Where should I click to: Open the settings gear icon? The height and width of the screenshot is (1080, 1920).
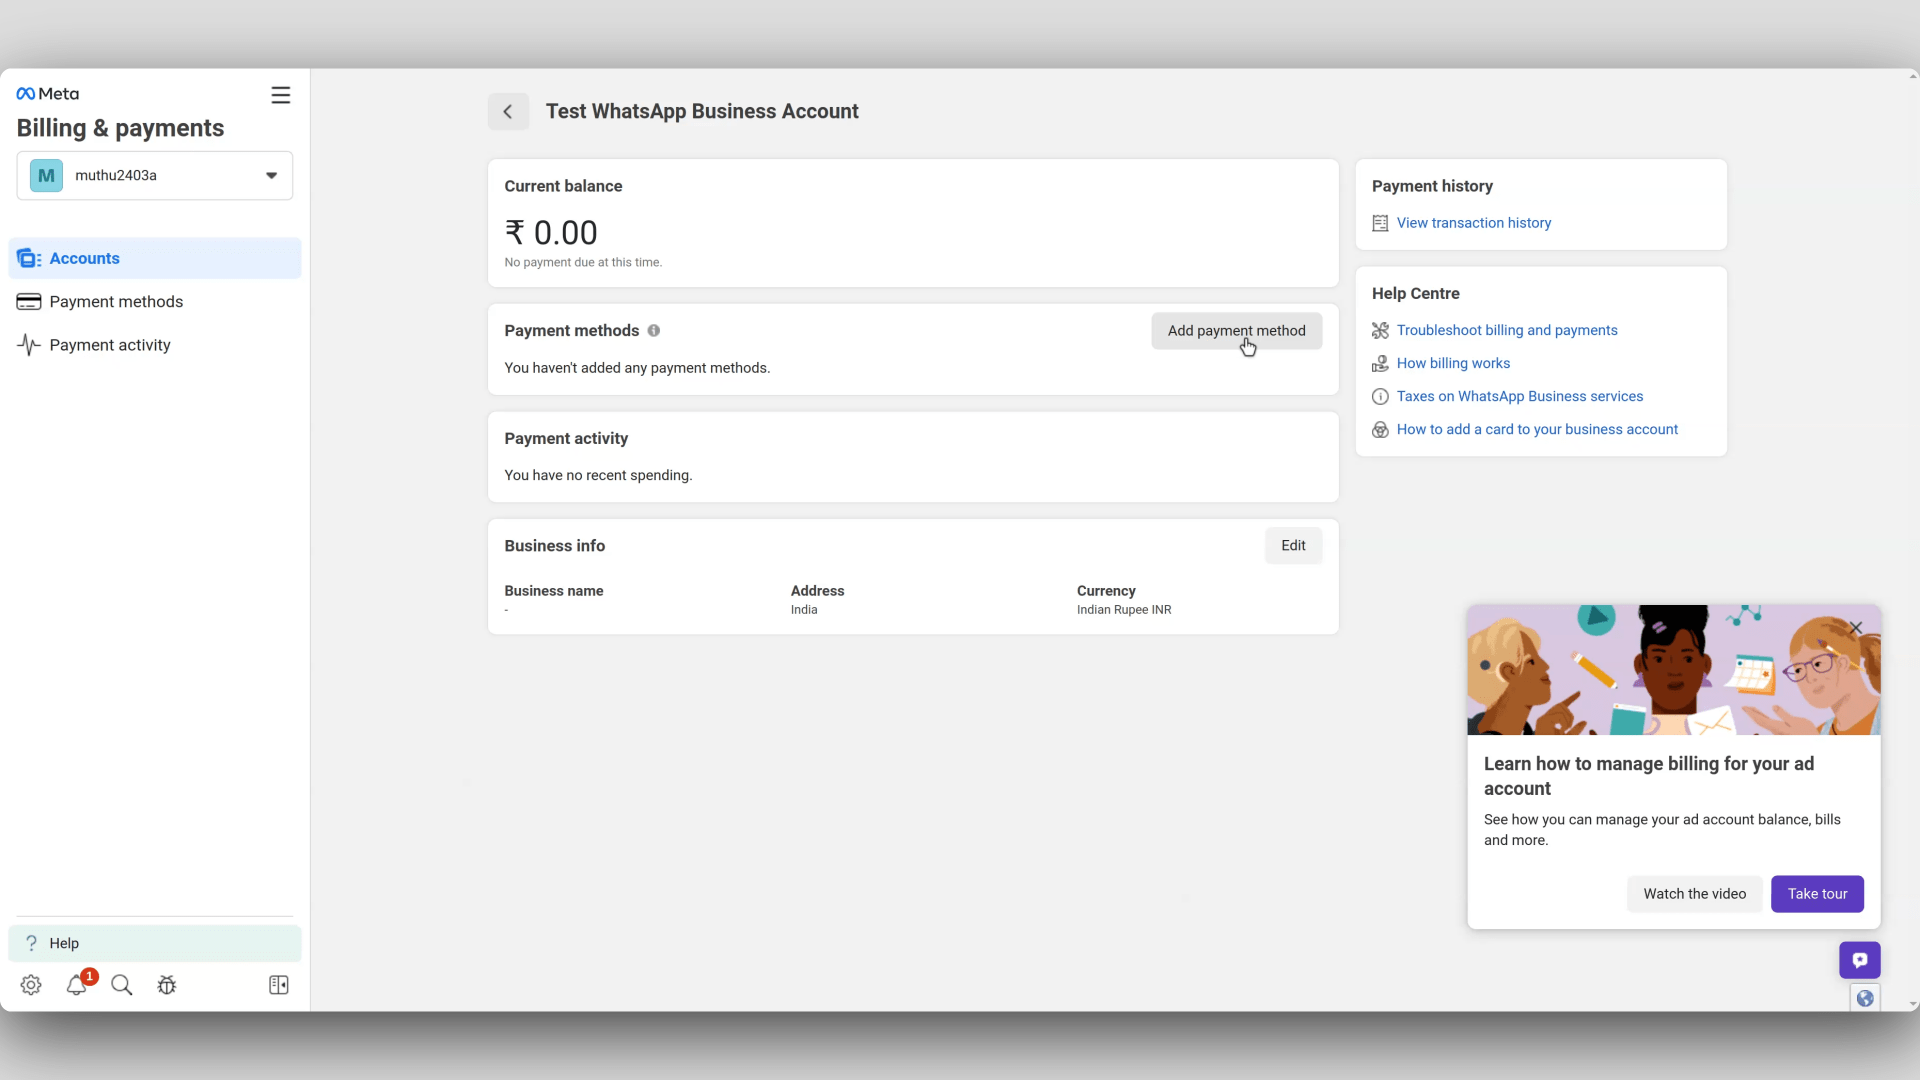(x=30, y=985)
